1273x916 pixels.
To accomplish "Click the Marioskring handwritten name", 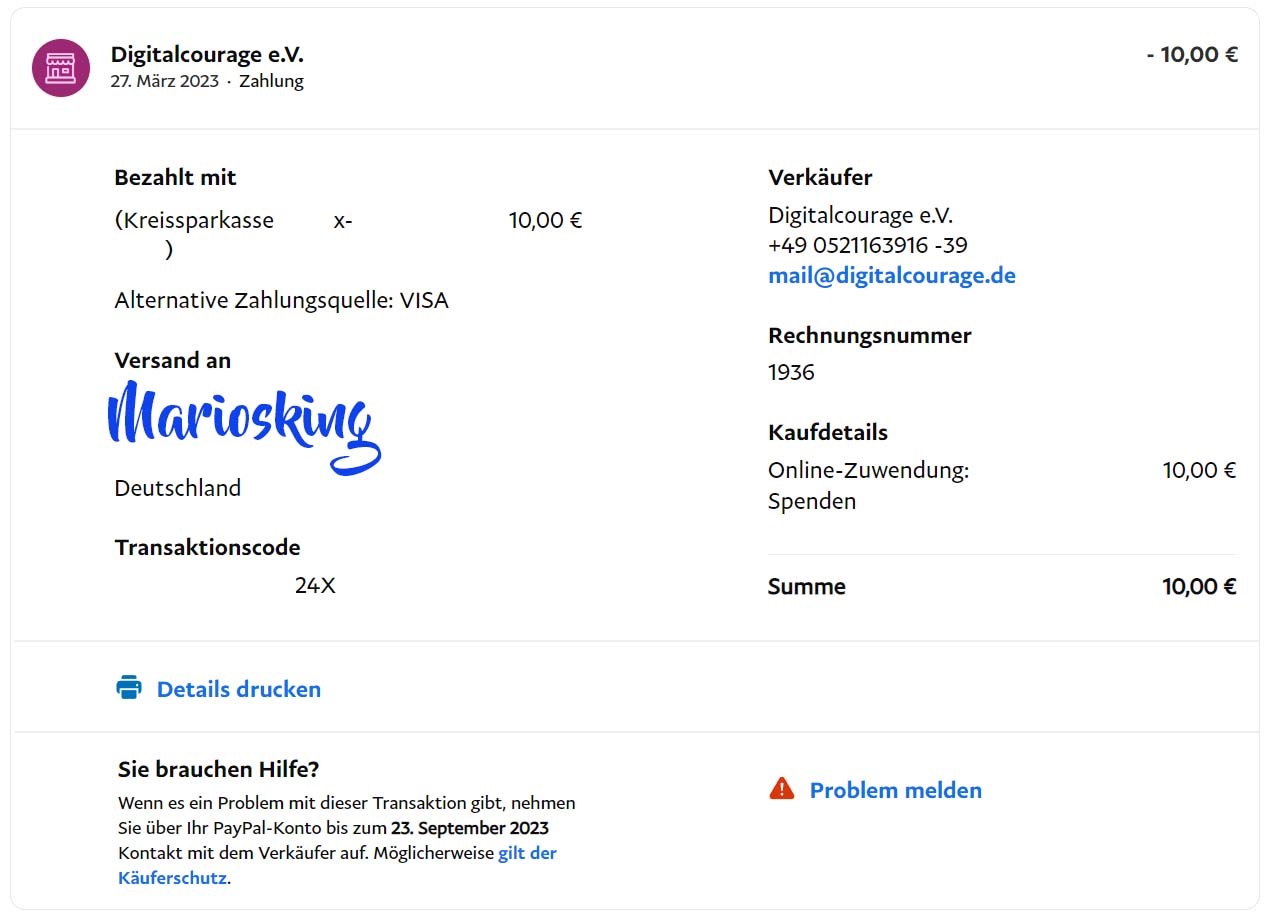I will (x=243, y=422).
